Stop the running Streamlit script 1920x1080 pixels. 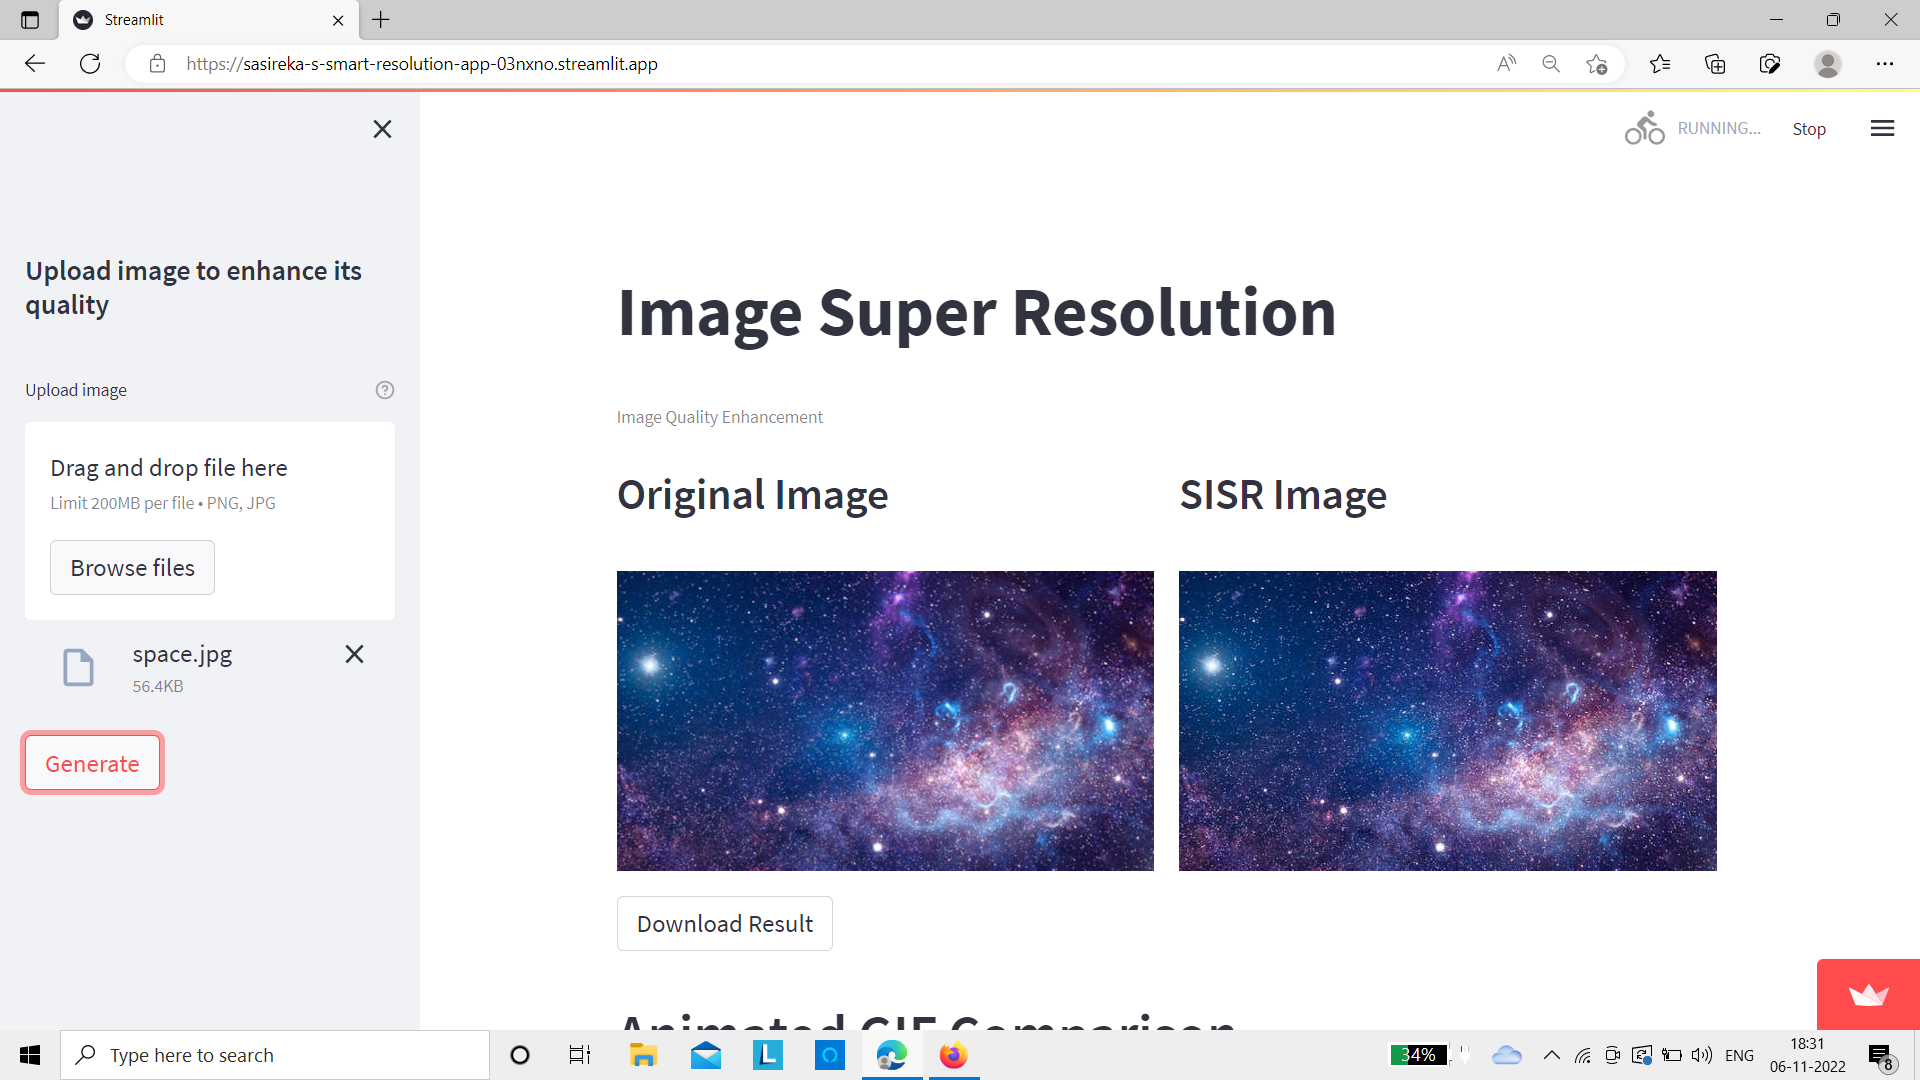(1808, 129)
